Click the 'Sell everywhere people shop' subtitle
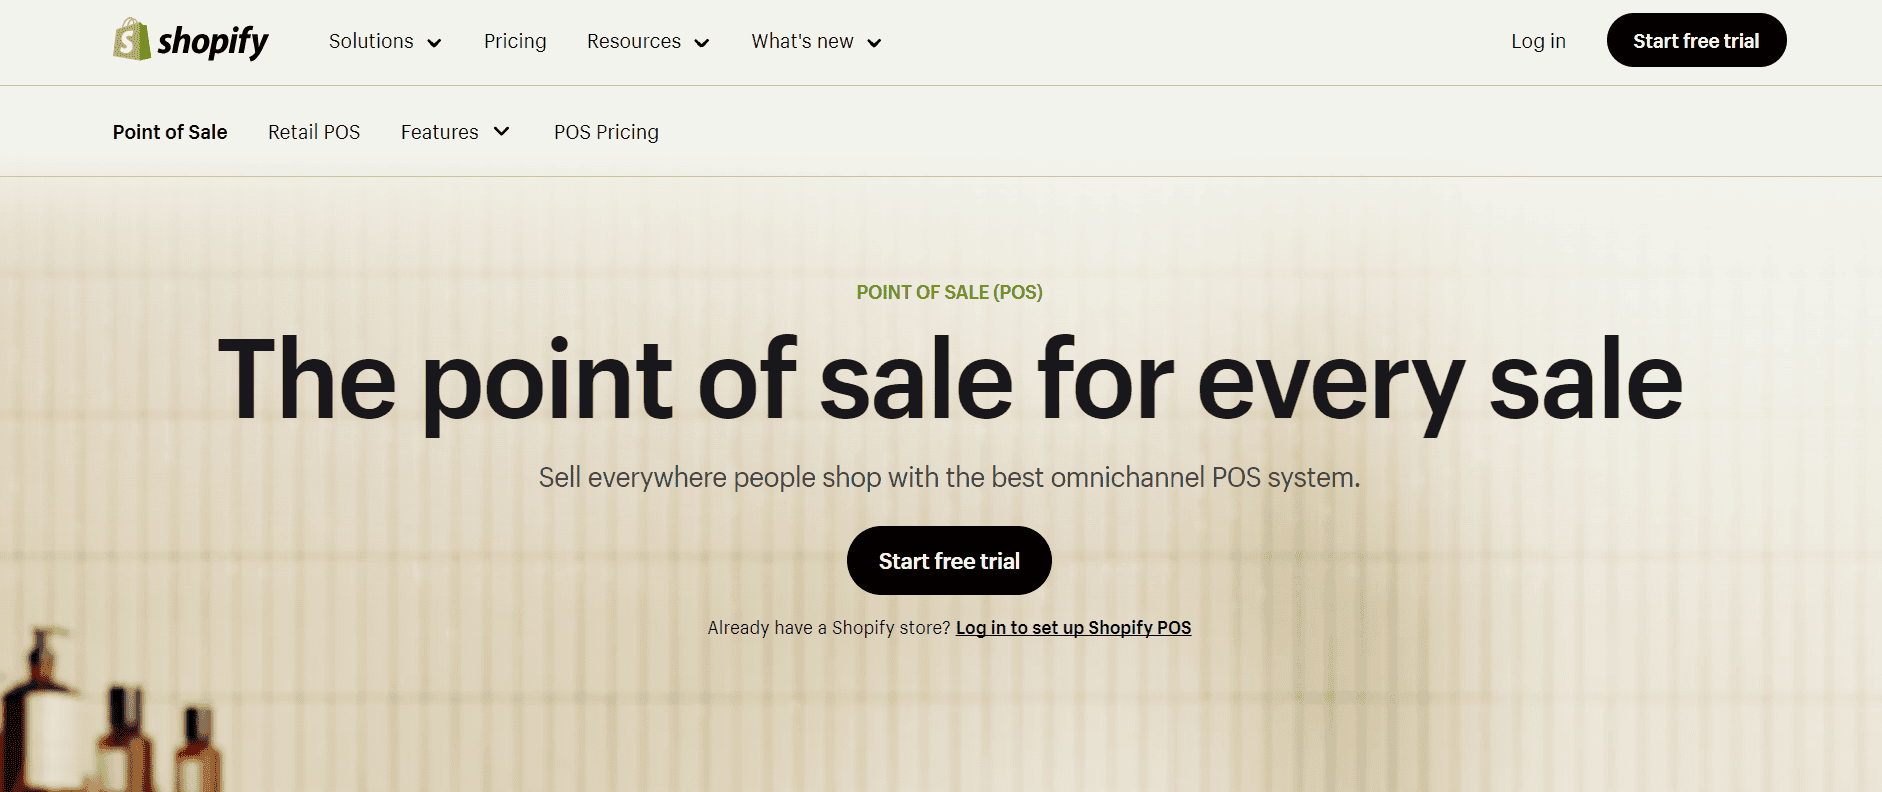 coord(949,478)
